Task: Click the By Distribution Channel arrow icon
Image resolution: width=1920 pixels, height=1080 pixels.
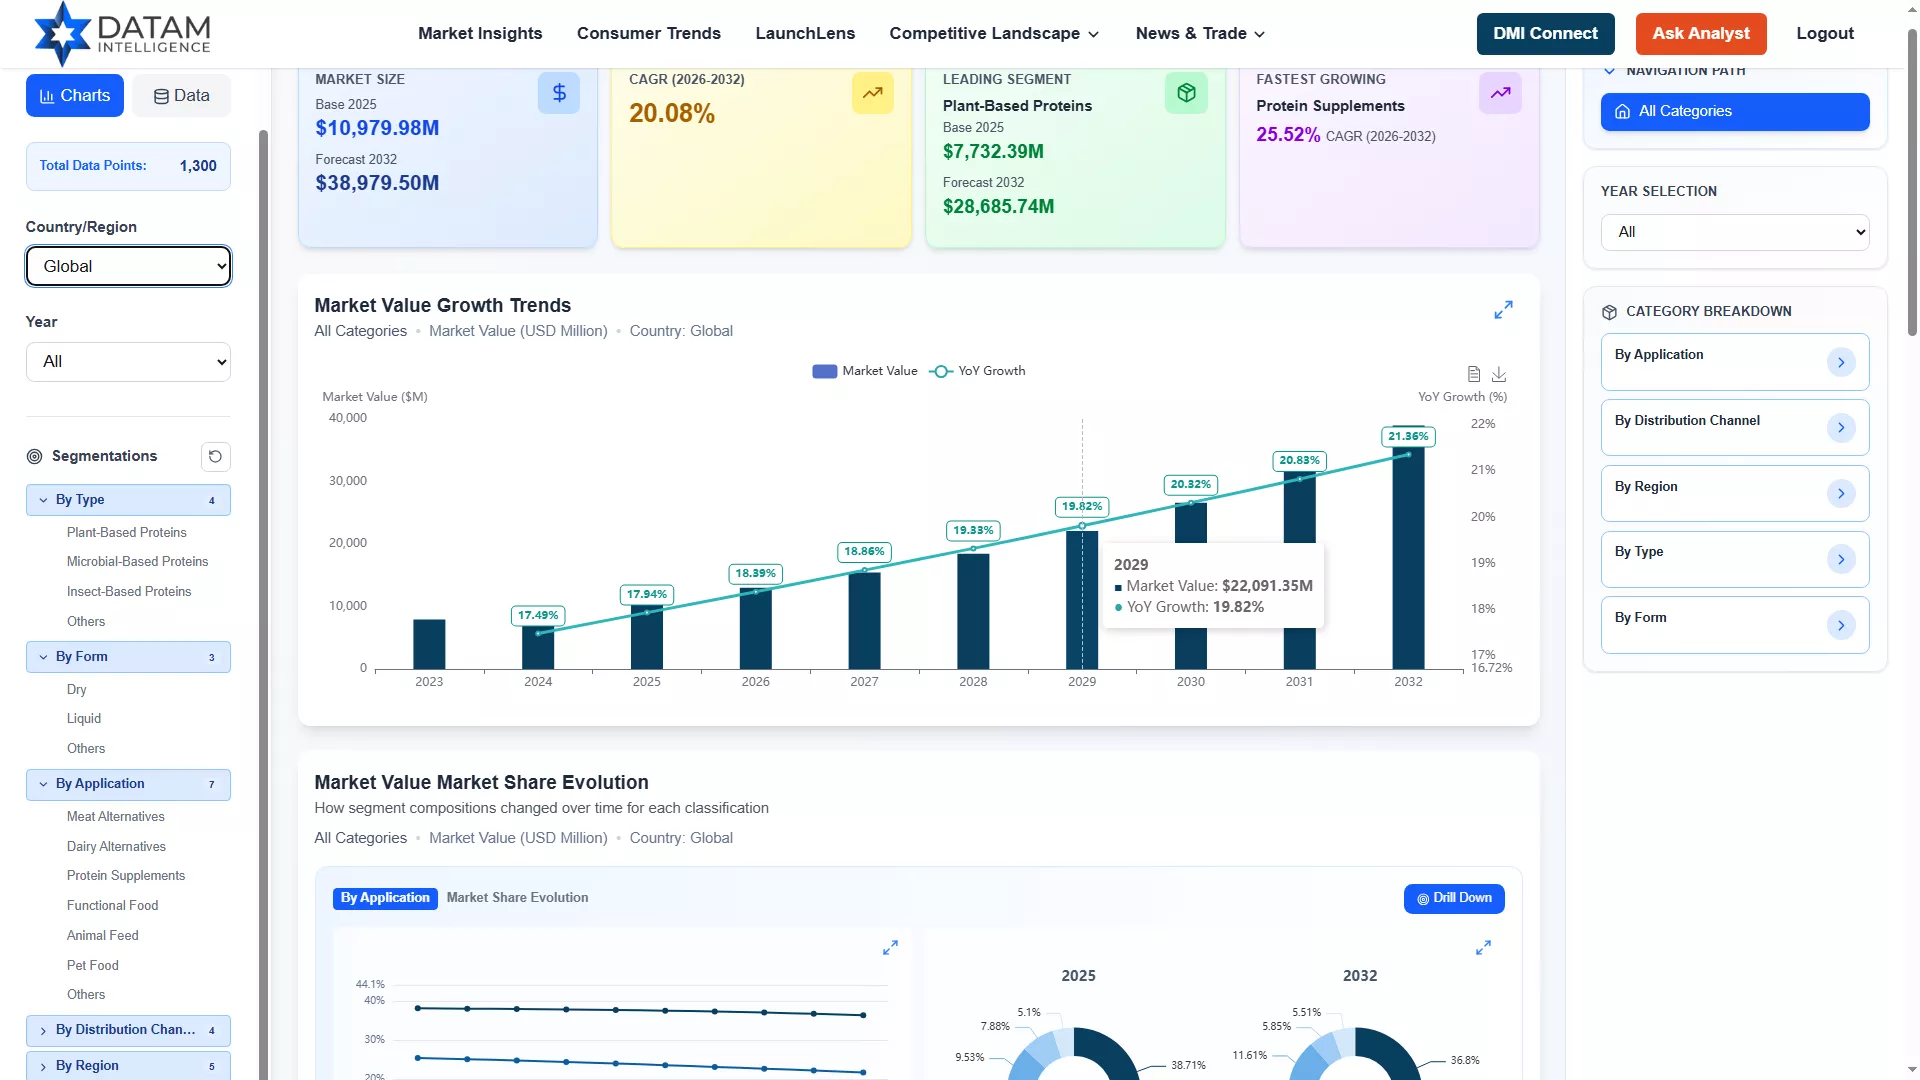Action: point(1841,428)
